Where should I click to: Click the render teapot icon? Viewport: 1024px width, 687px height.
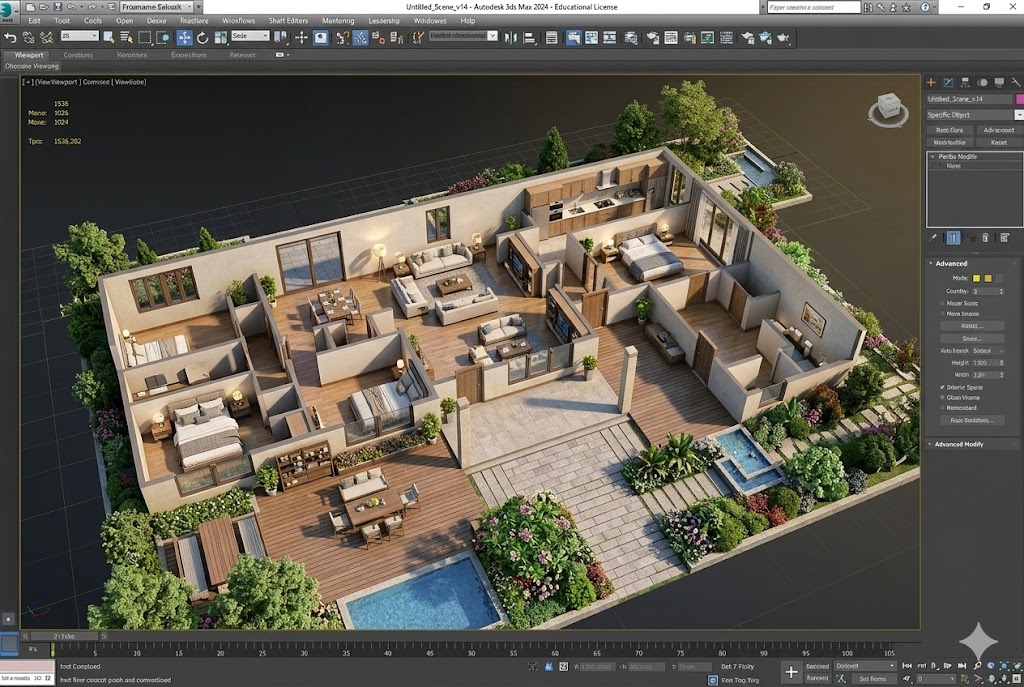point(762,38)
